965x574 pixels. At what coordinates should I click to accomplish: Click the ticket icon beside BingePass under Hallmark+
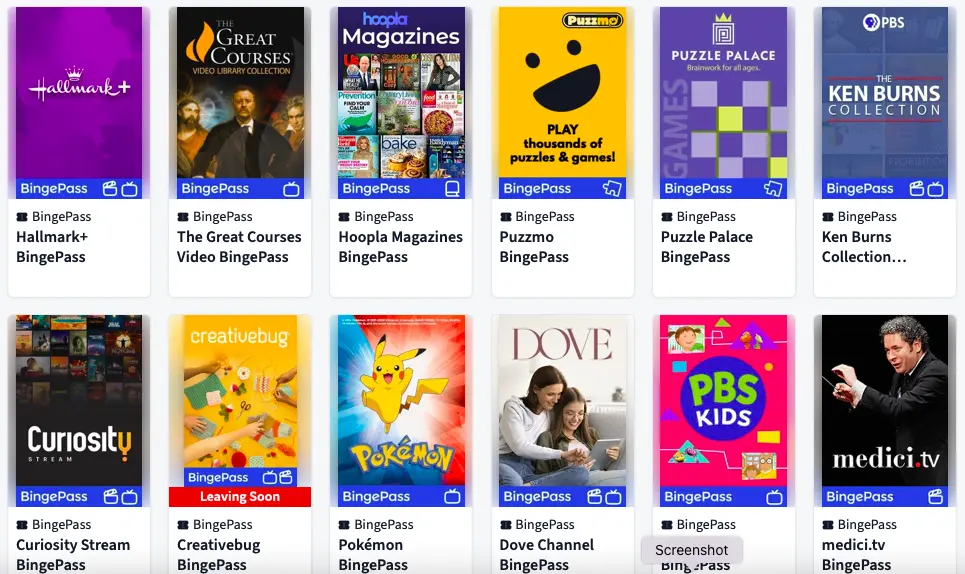pos(22,217)
